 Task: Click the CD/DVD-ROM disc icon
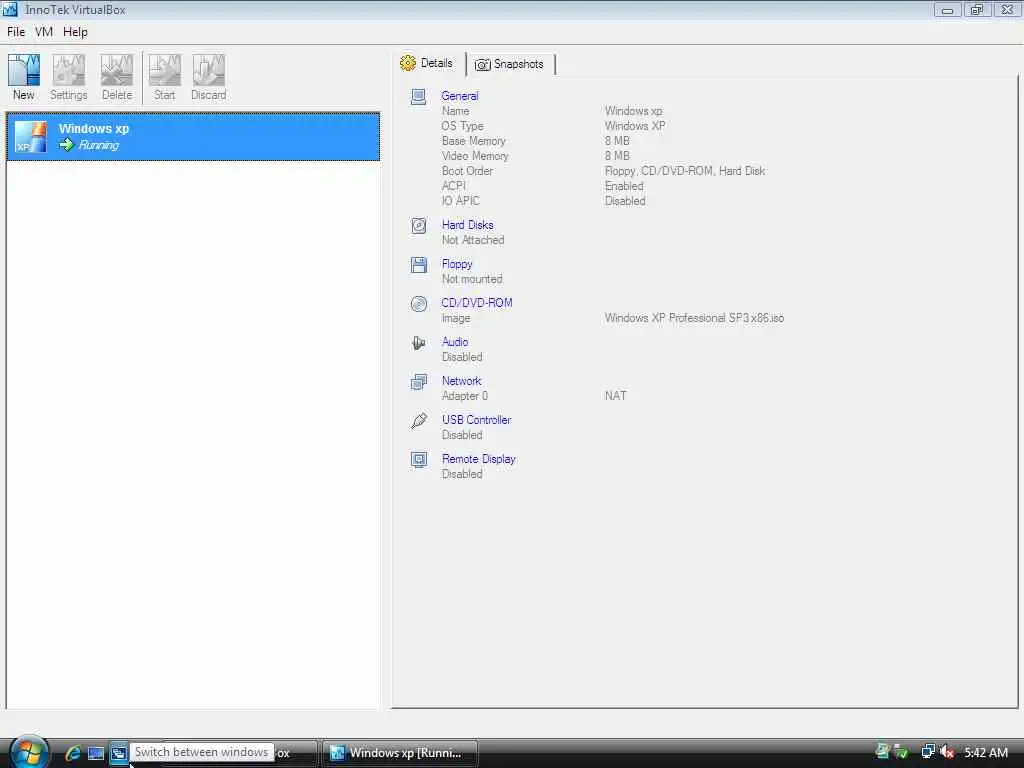click(419, 304)
